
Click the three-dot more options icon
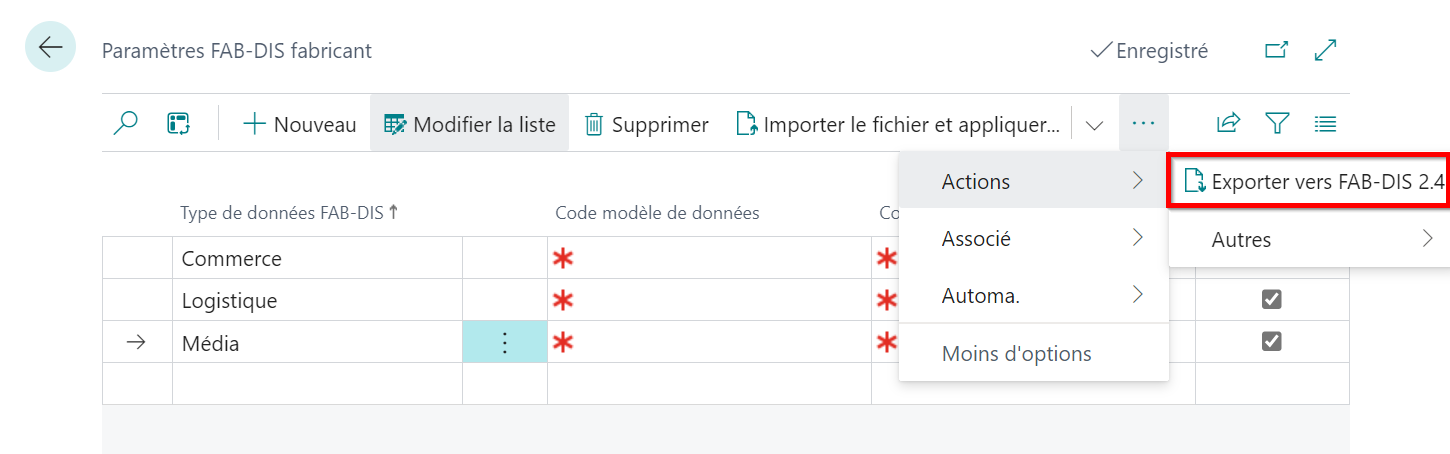coord(1143,124)
